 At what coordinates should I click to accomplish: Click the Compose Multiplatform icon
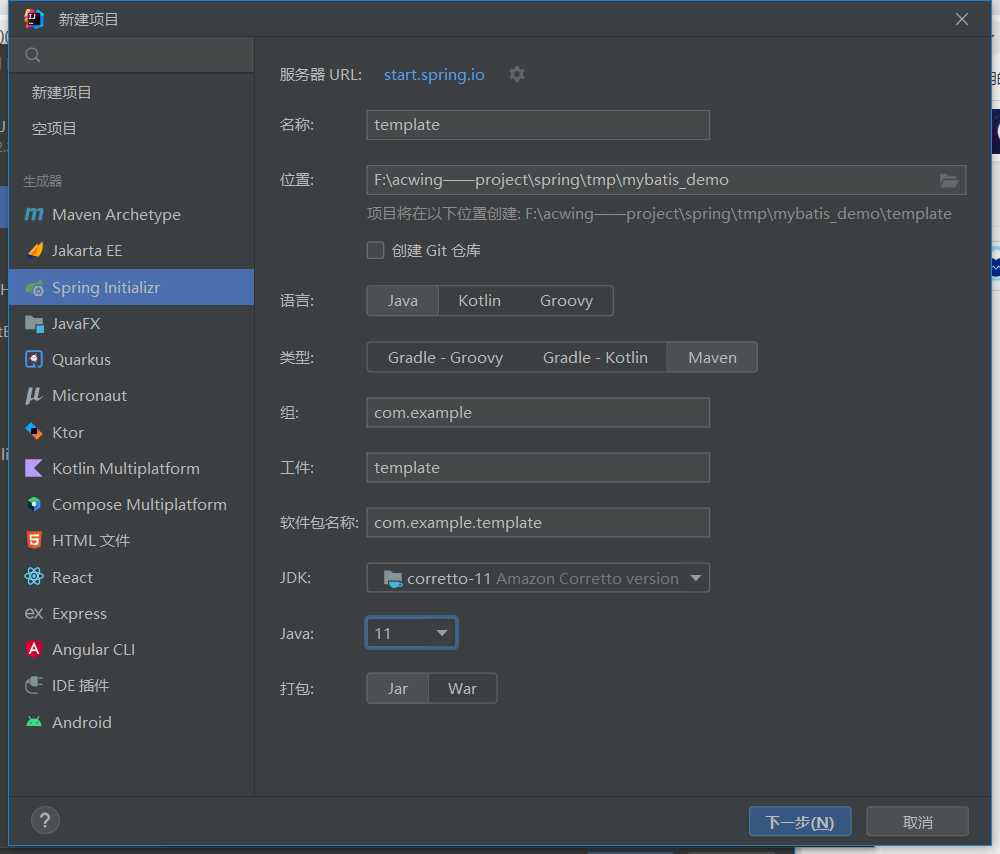34,504
